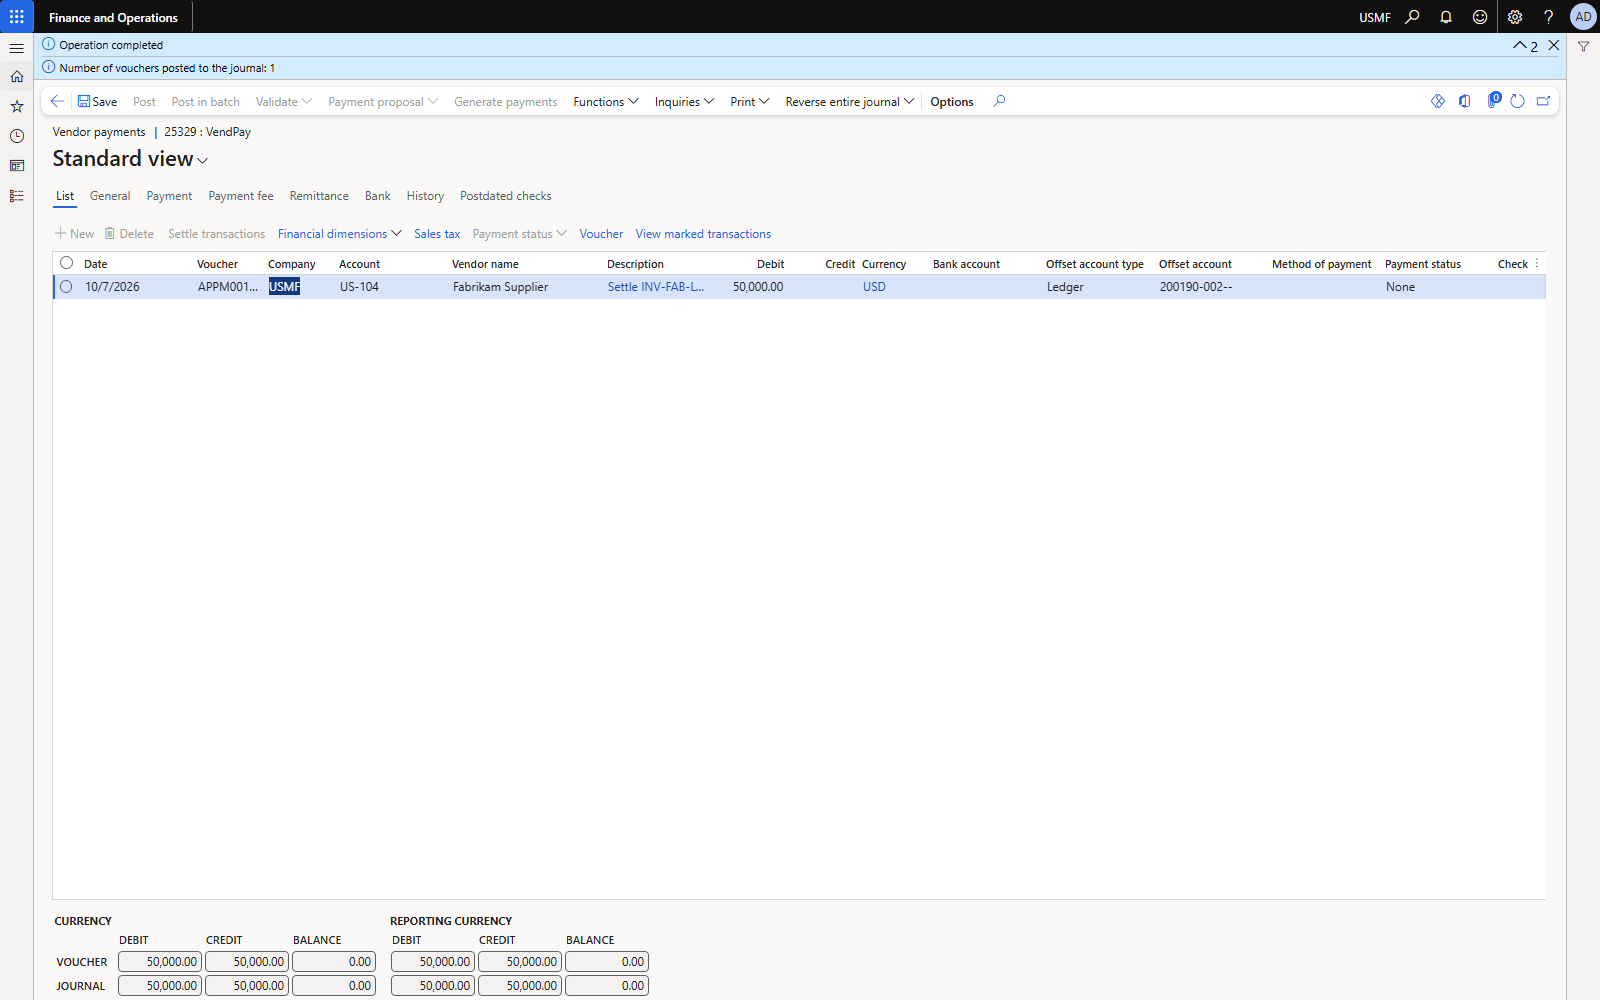This screenshot has width=1600, height=1000.
Task: Click USMF company picker in top bar
Action: click(1374, 18)
